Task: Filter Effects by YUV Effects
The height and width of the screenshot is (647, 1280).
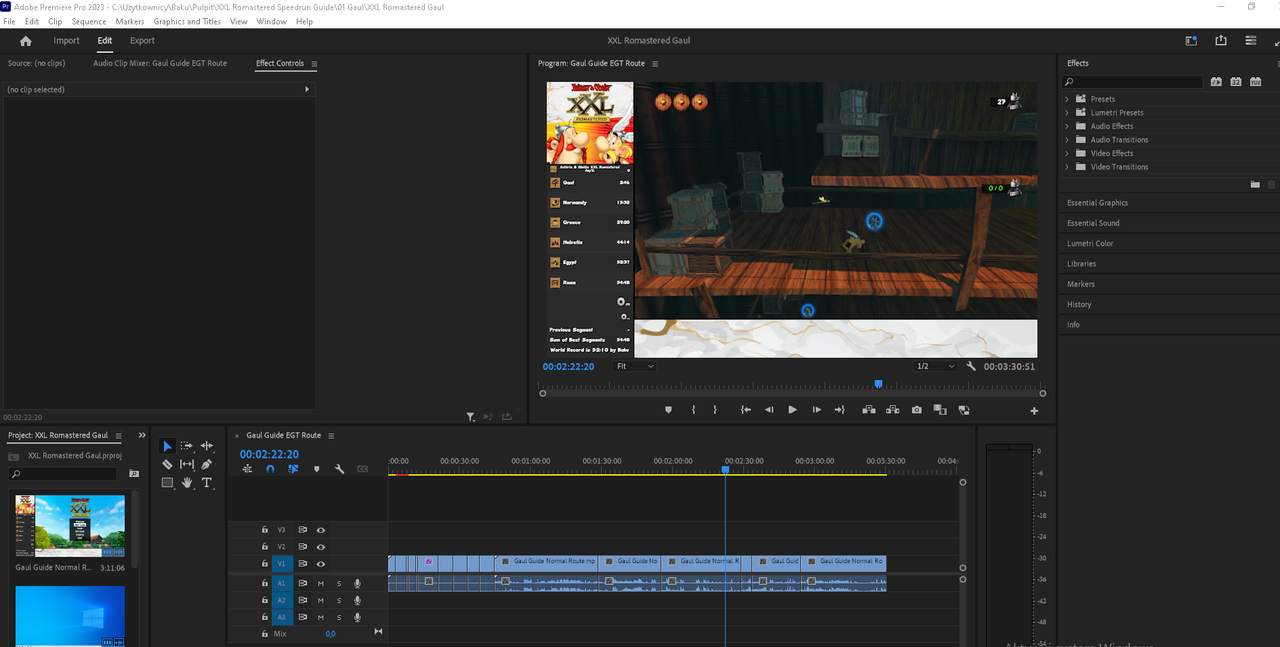Action: pyautogui.click(x=1256, y=82)
